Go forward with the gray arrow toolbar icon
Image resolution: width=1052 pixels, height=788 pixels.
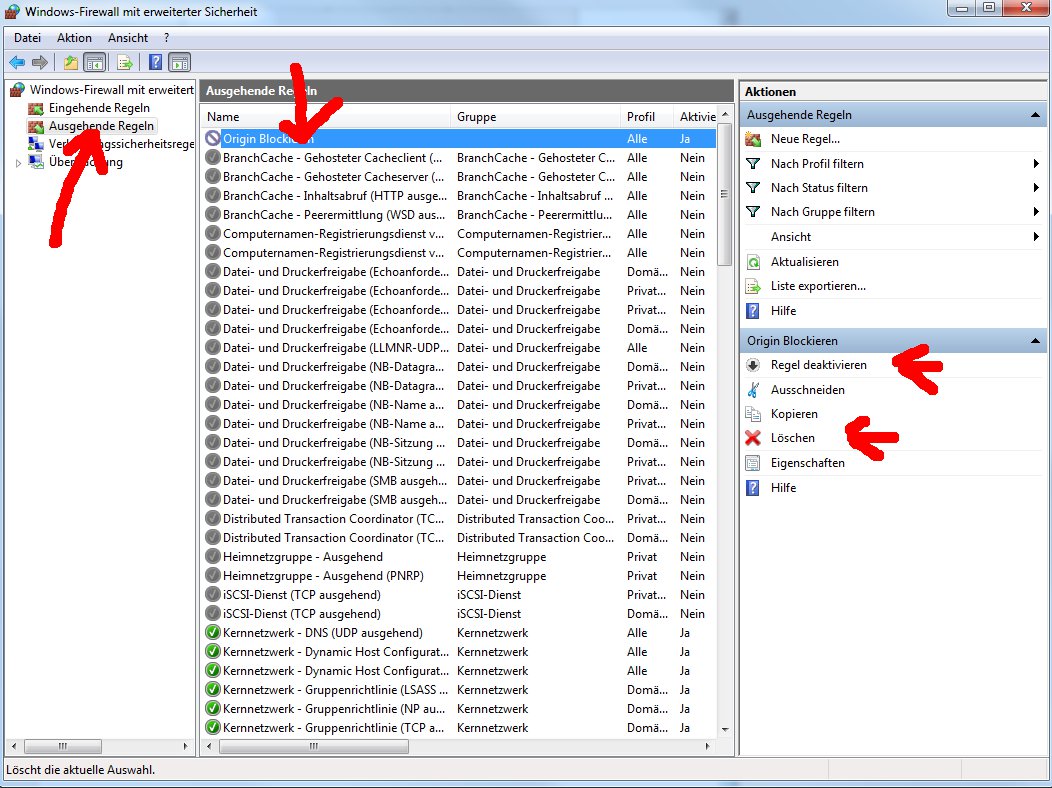[40, 62]
